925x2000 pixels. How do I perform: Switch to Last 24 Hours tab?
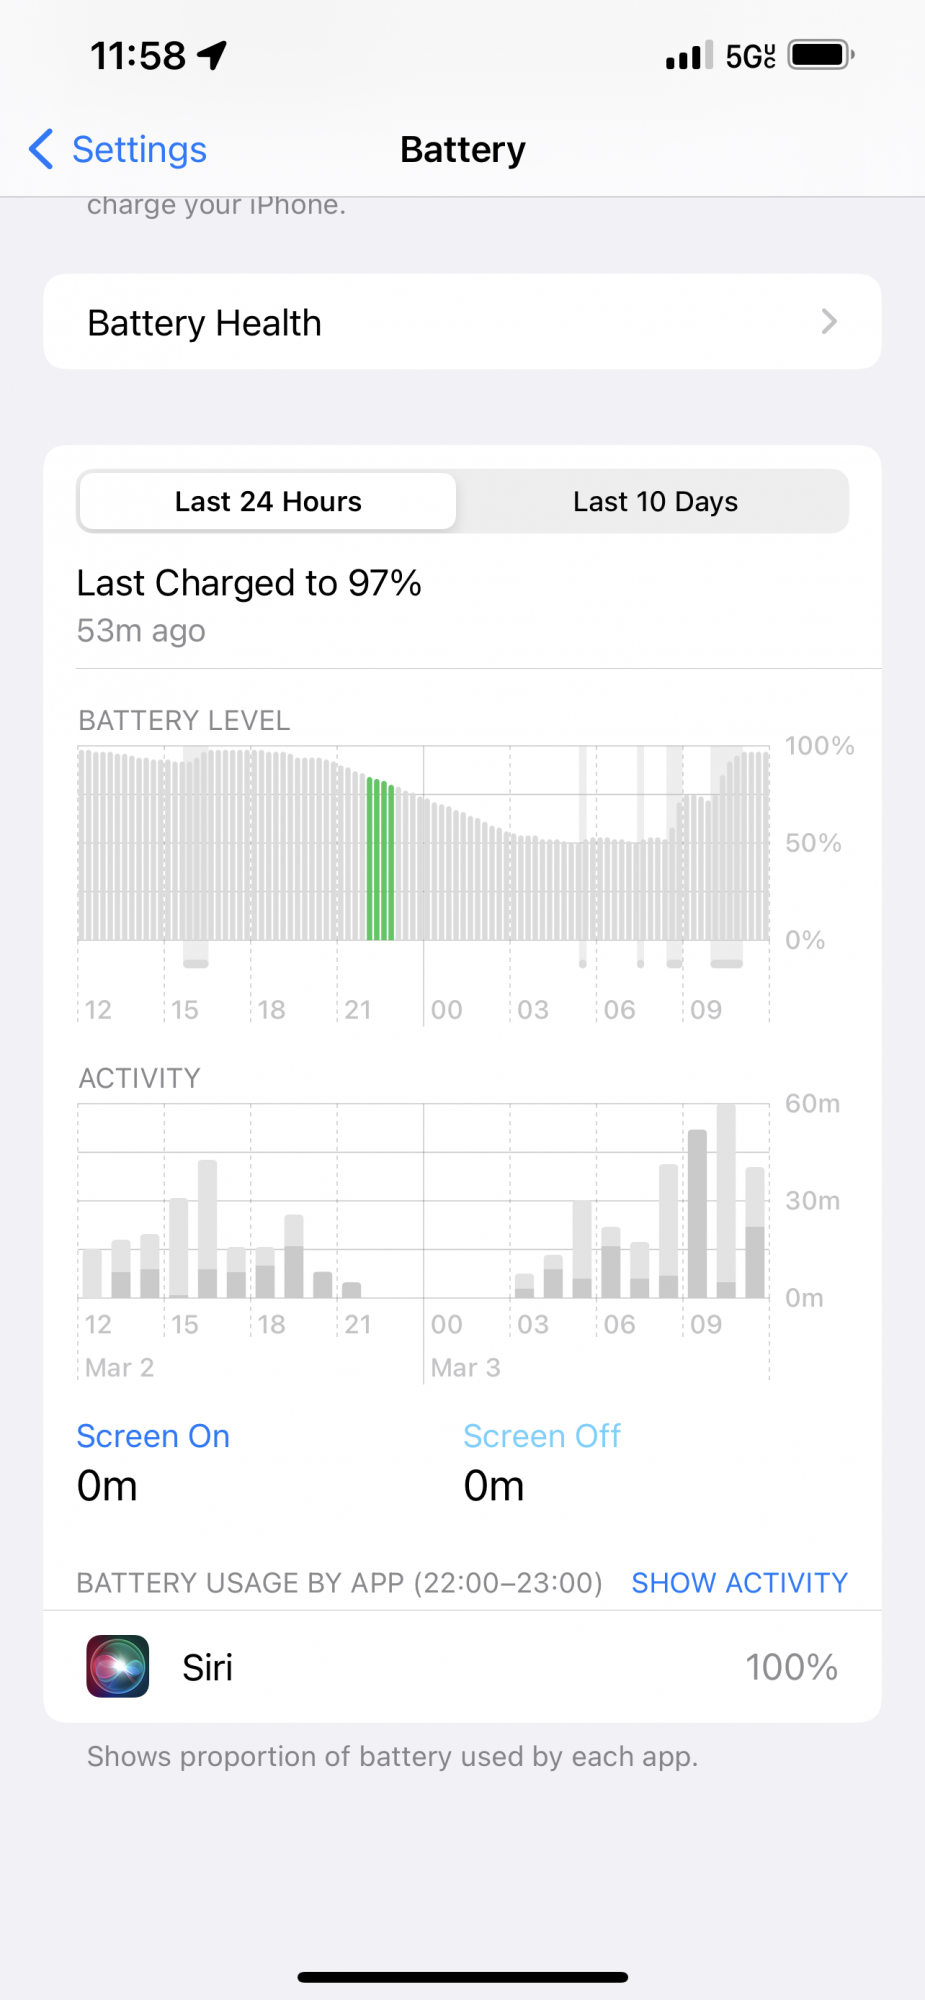[x=268, y=501]
